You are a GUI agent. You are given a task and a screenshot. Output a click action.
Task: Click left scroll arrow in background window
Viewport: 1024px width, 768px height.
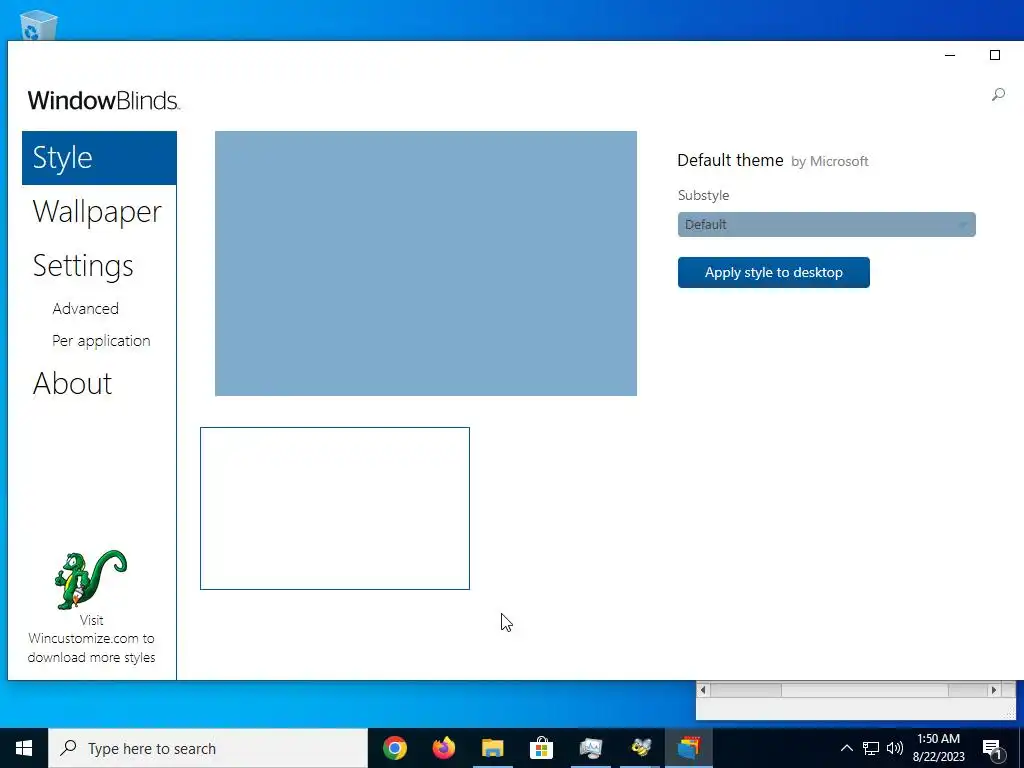click(703, 690)
